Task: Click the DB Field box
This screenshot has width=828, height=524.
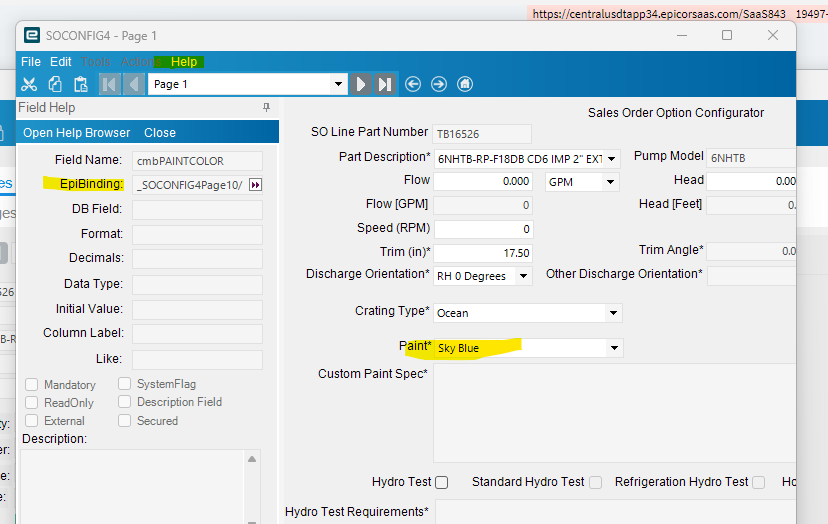Action: point(197,210)
